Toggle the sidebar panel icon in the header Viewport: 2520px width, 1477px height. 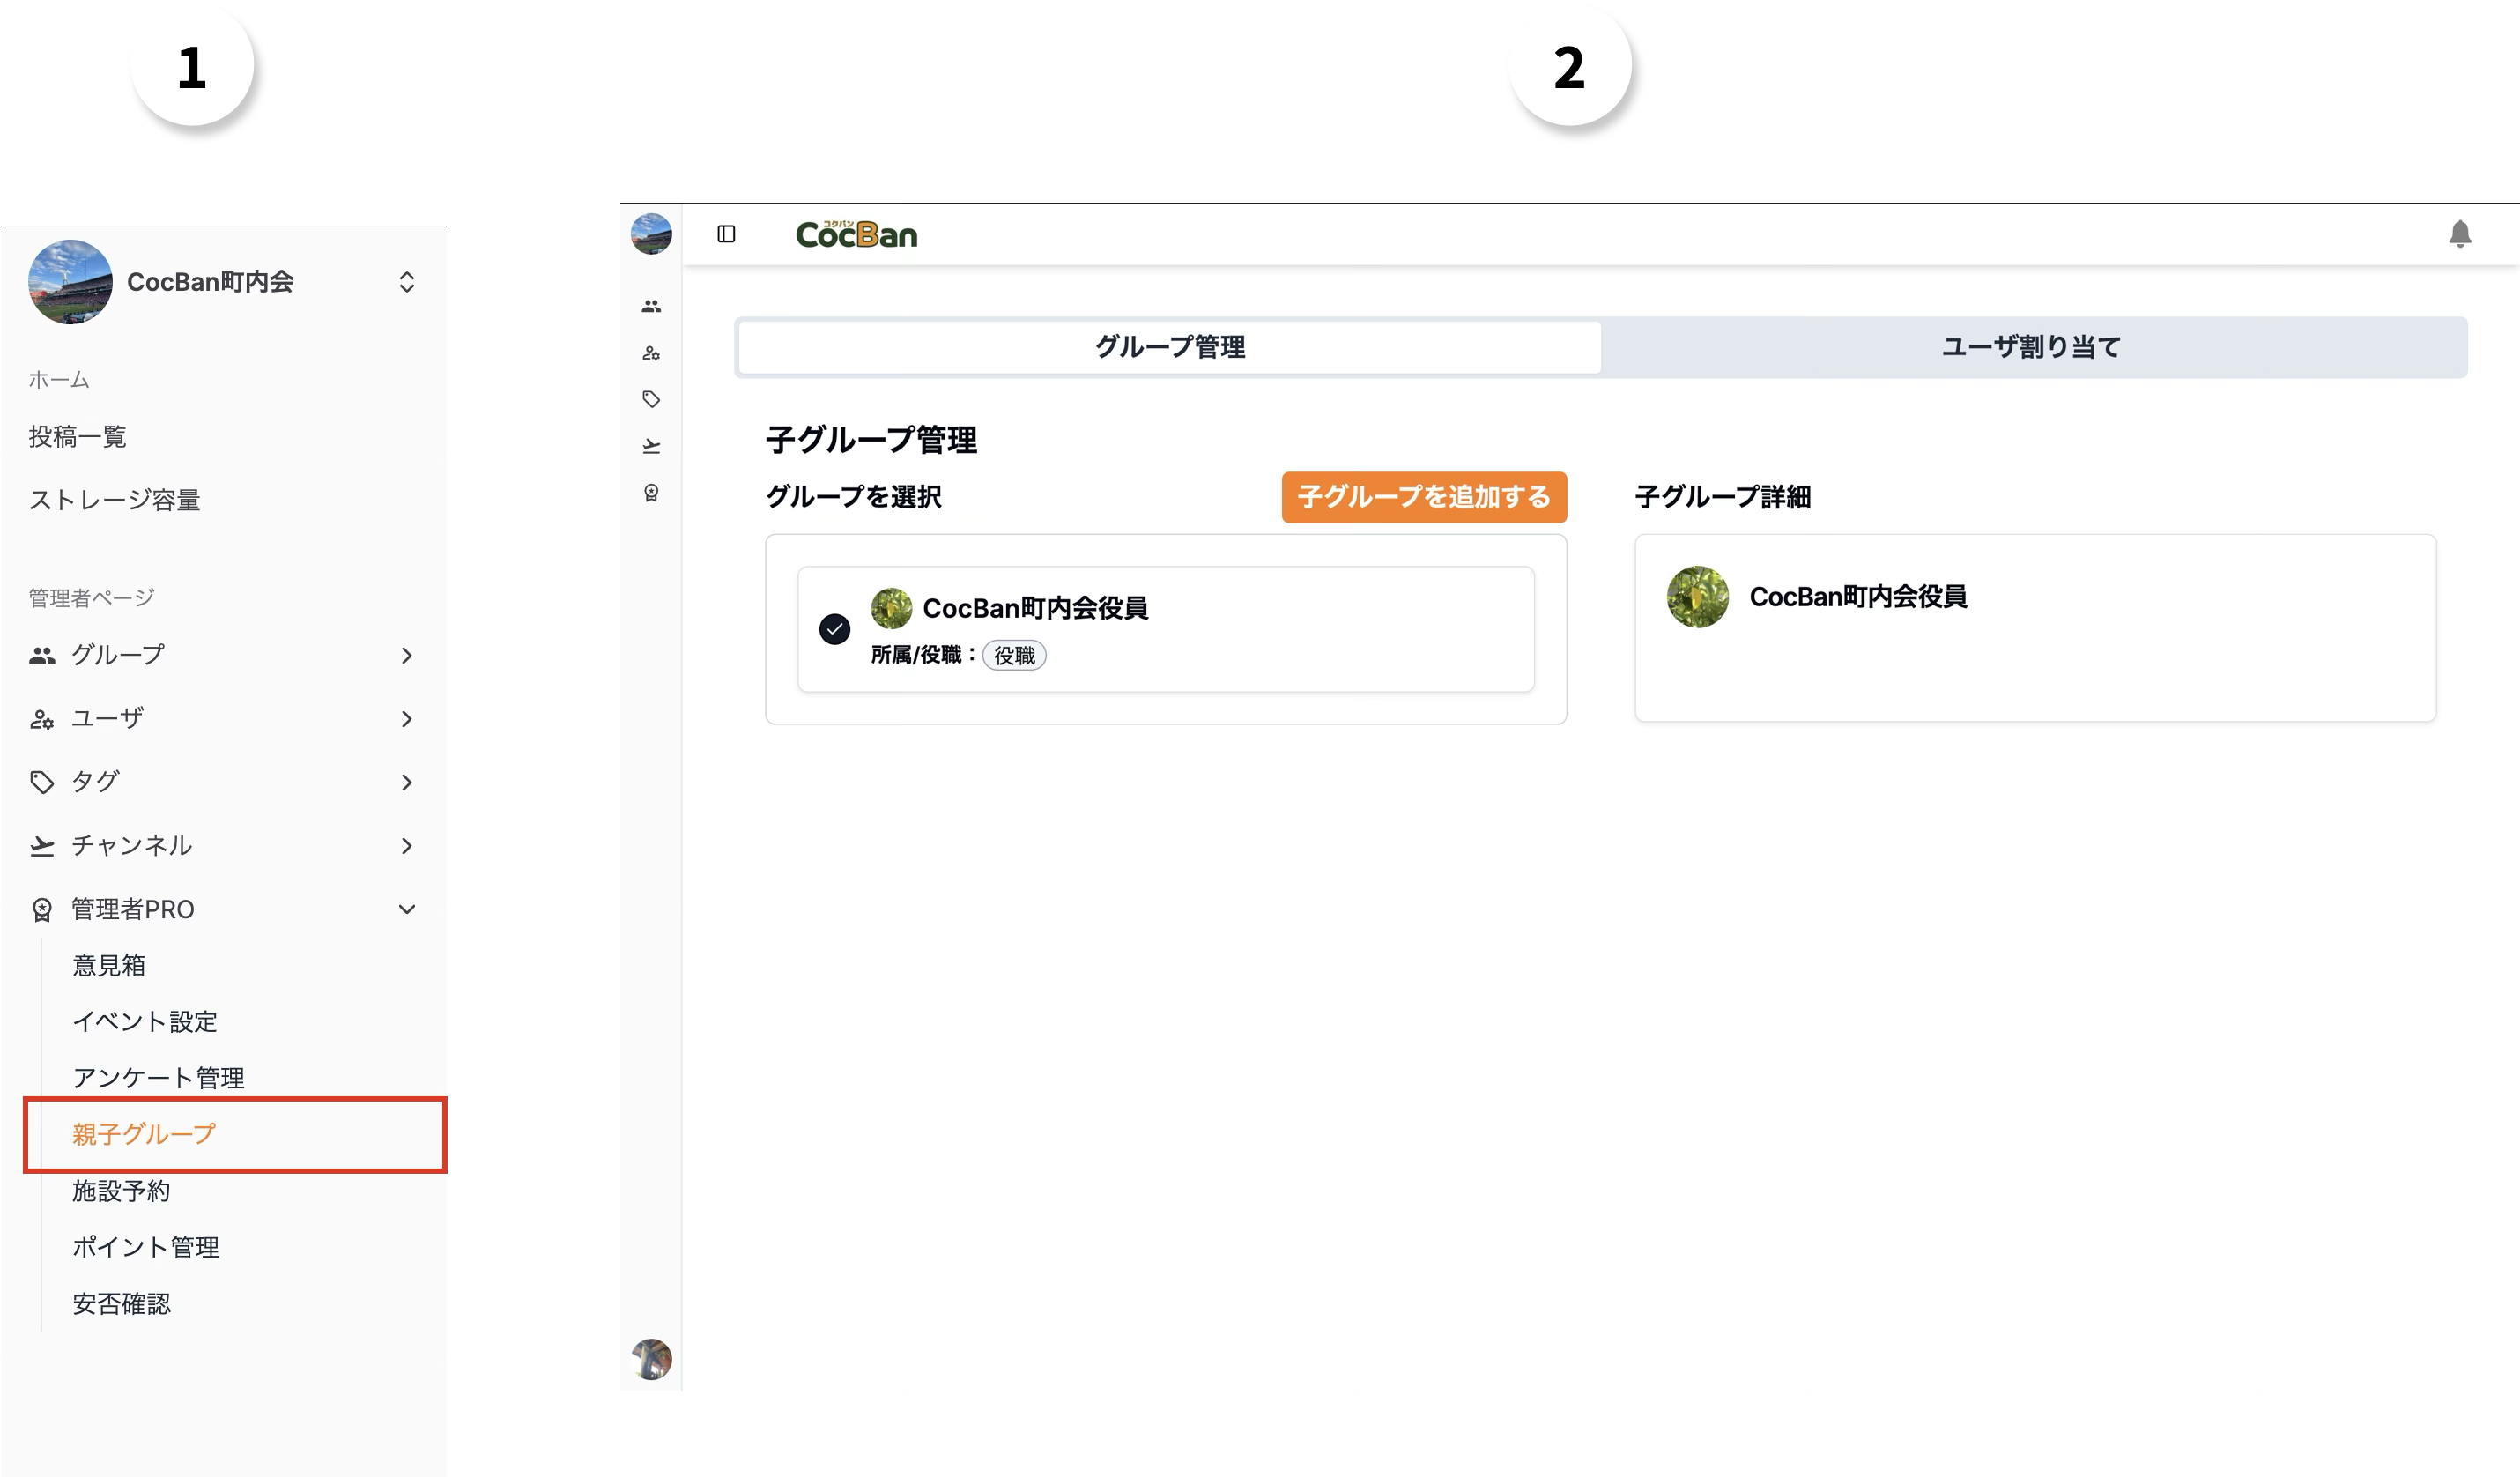point(727,234)
